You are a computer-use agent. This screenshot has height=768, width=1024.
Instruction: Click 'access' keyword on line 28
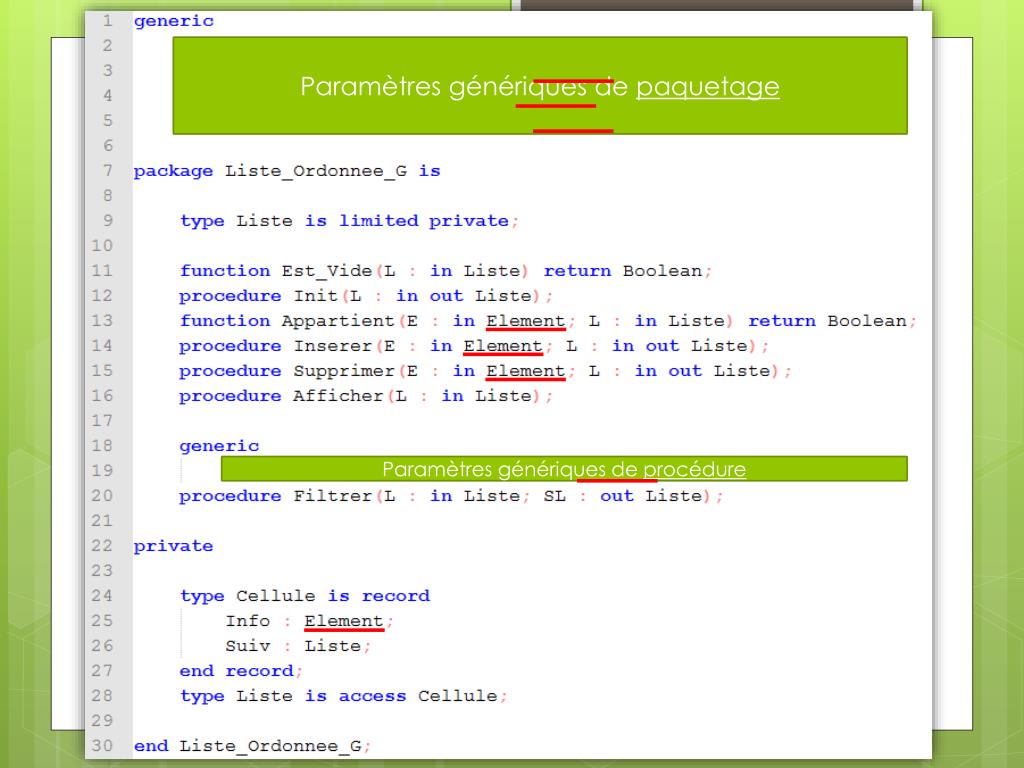pos(372,696)
